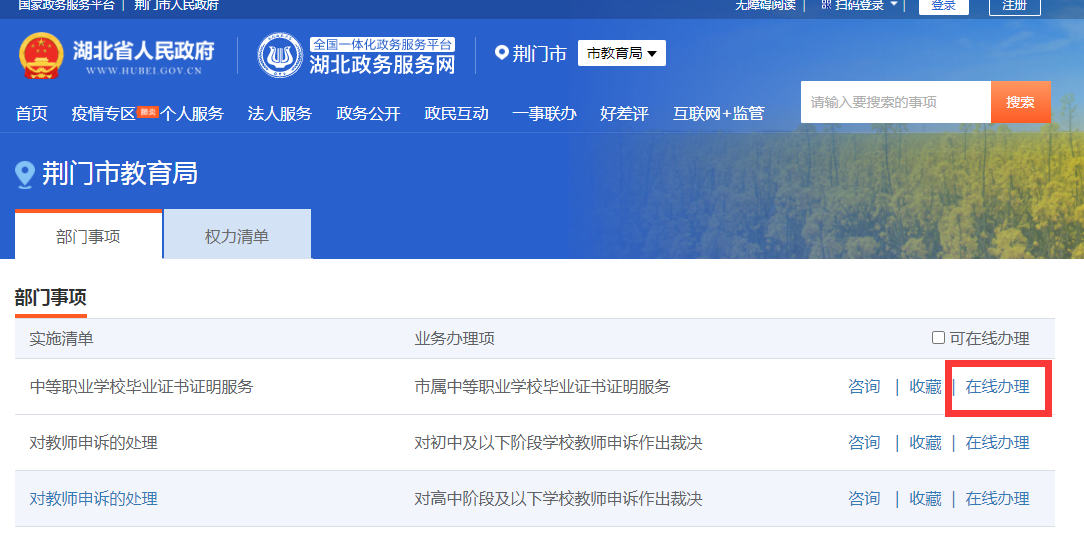Image resolution: width=1084 pixels, height=540 pixels.
Task: Click the QR code icon for 扫码登录
Action: click(826, 5)
